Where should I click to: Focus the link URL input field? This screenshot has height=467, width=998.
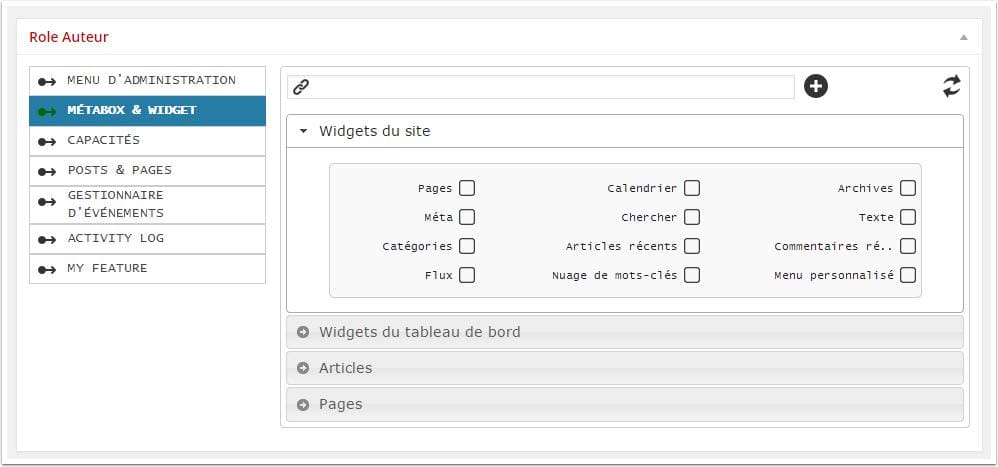(540, 87)
